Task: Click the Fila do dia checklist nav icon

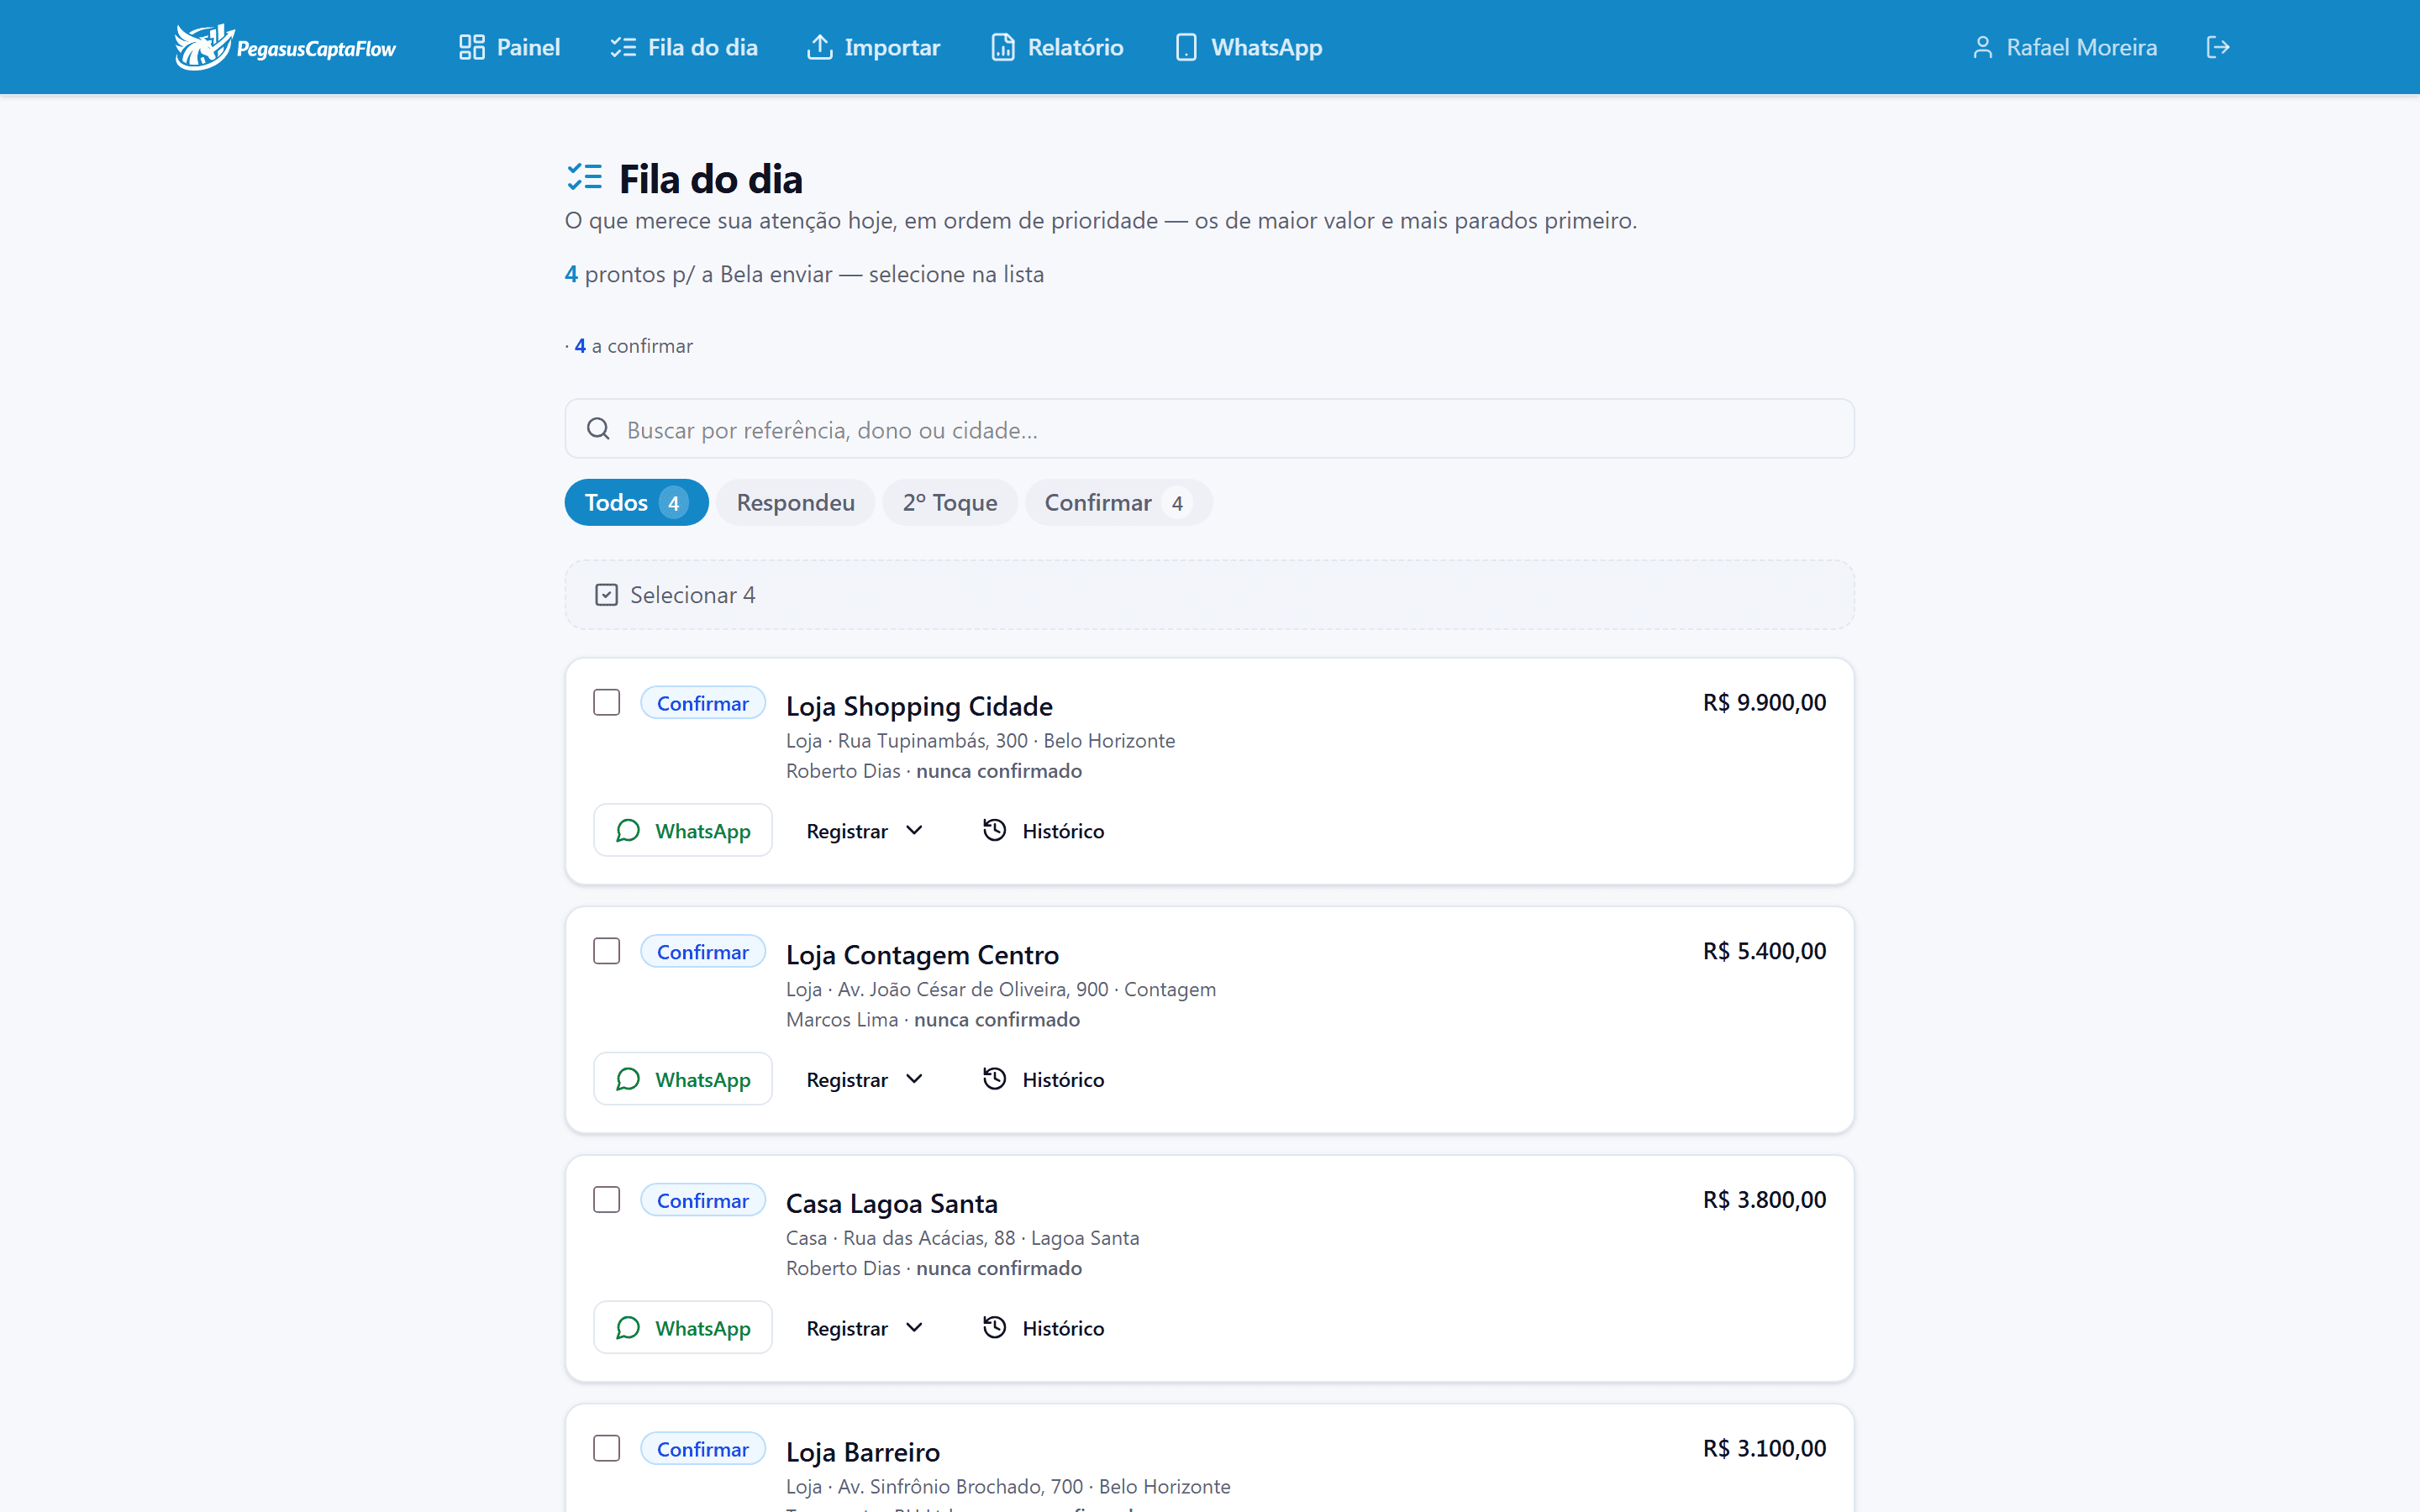Action: pyautogui.click(x=623, y=47)
